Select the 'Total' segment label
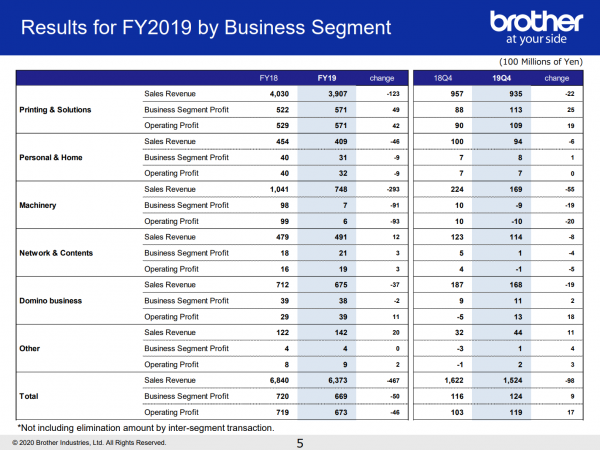Screen dimensions: 600x450 point(29,396)
